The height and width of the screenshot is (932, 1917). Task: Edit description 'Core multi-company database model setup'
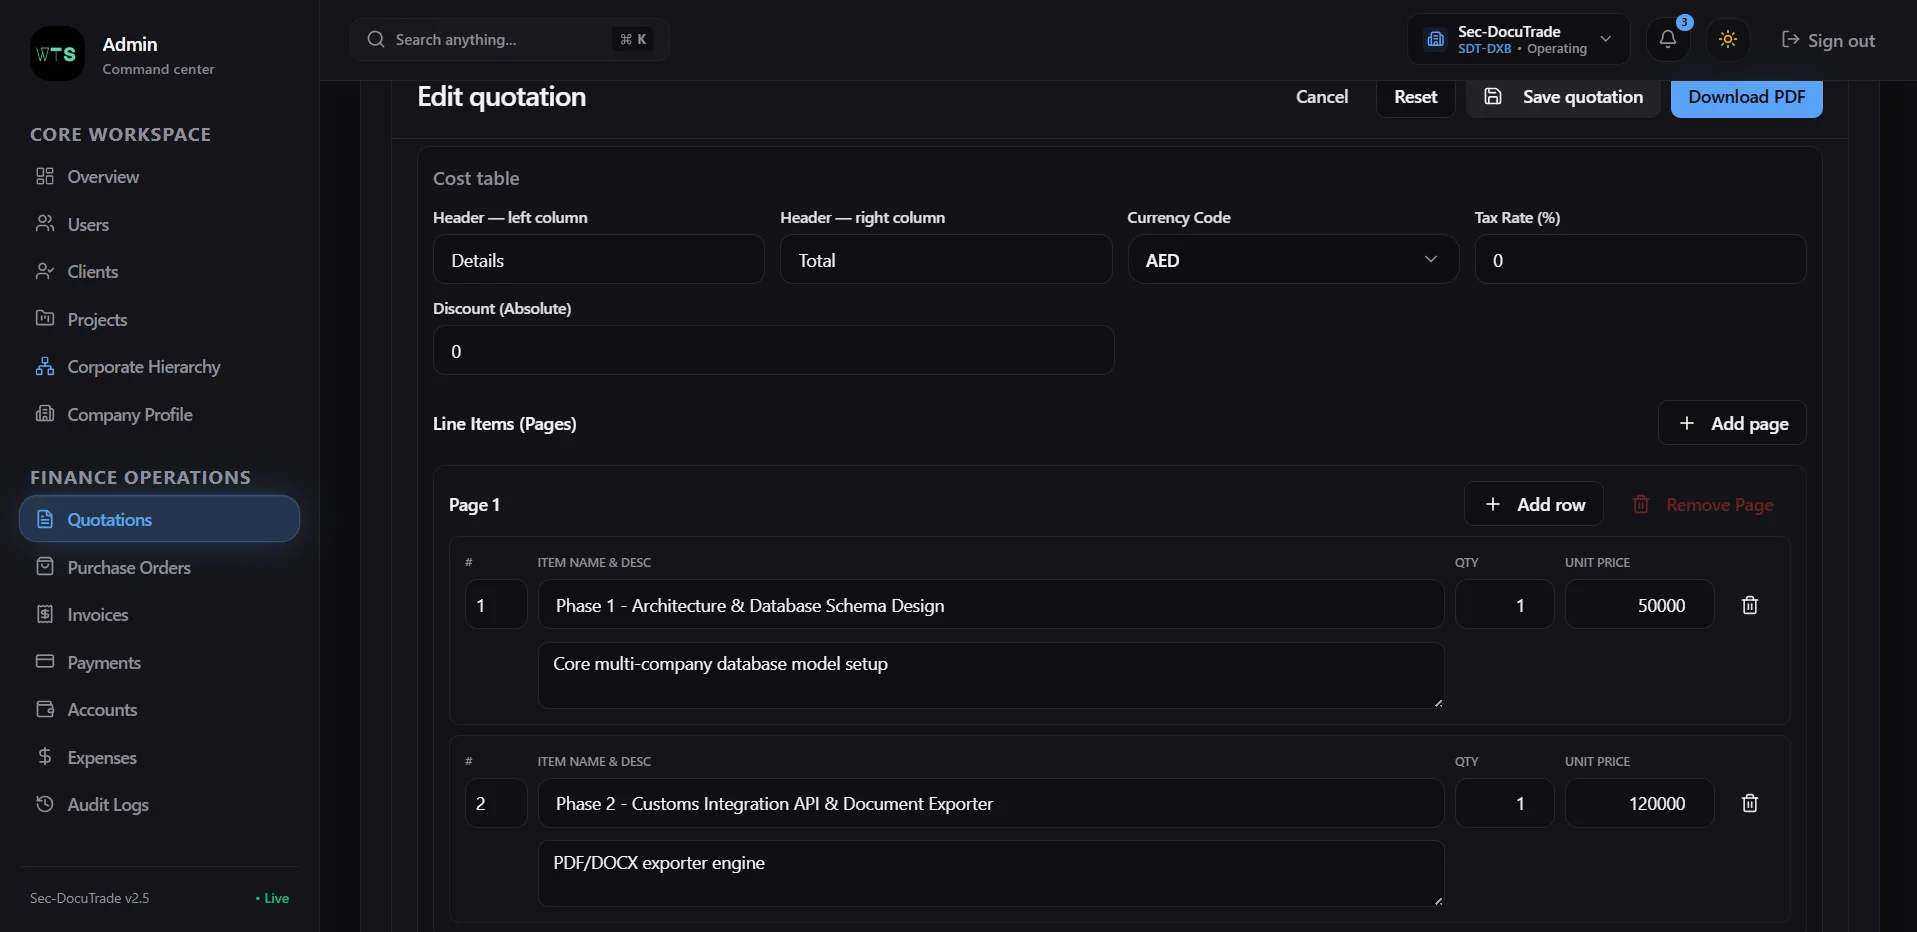(x=991, y=675)
